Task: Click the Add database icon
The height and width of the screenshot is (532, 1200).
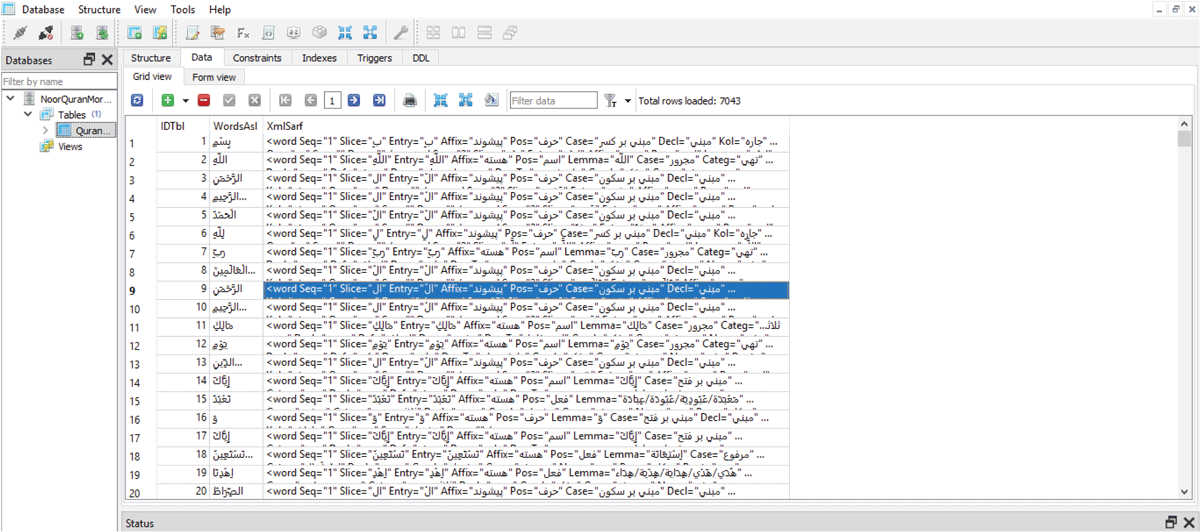Action: pos(77,33)
